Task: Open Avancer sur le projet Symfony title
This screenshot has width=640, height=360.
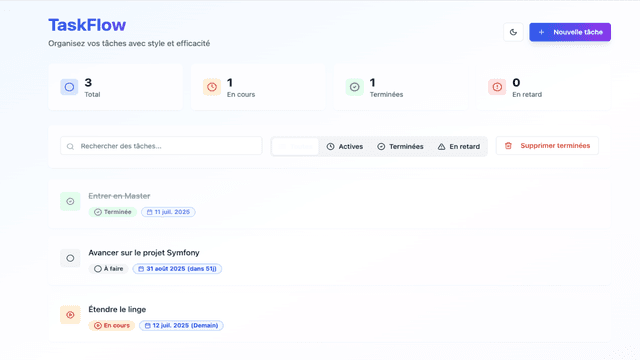Action: pos(144,253)
